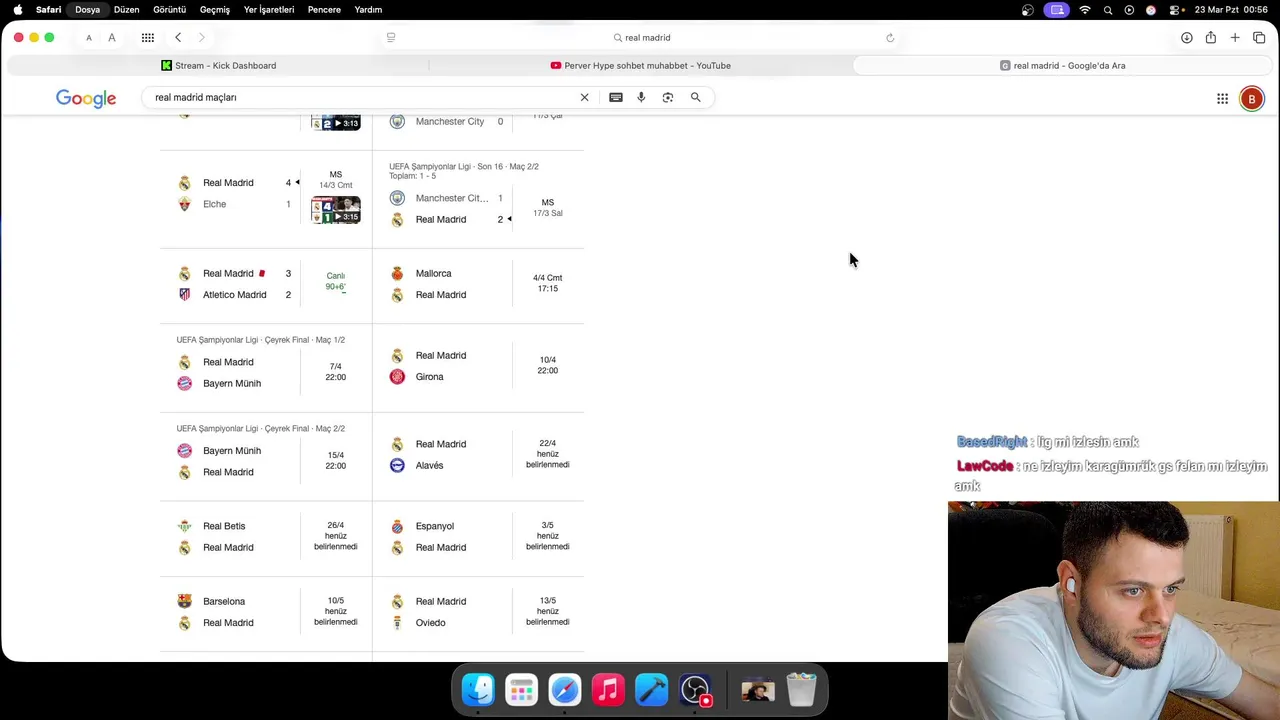
Task: Open the on-screen keyboard input tool icon
Action: pyautogui.click(x=616, y=97)
